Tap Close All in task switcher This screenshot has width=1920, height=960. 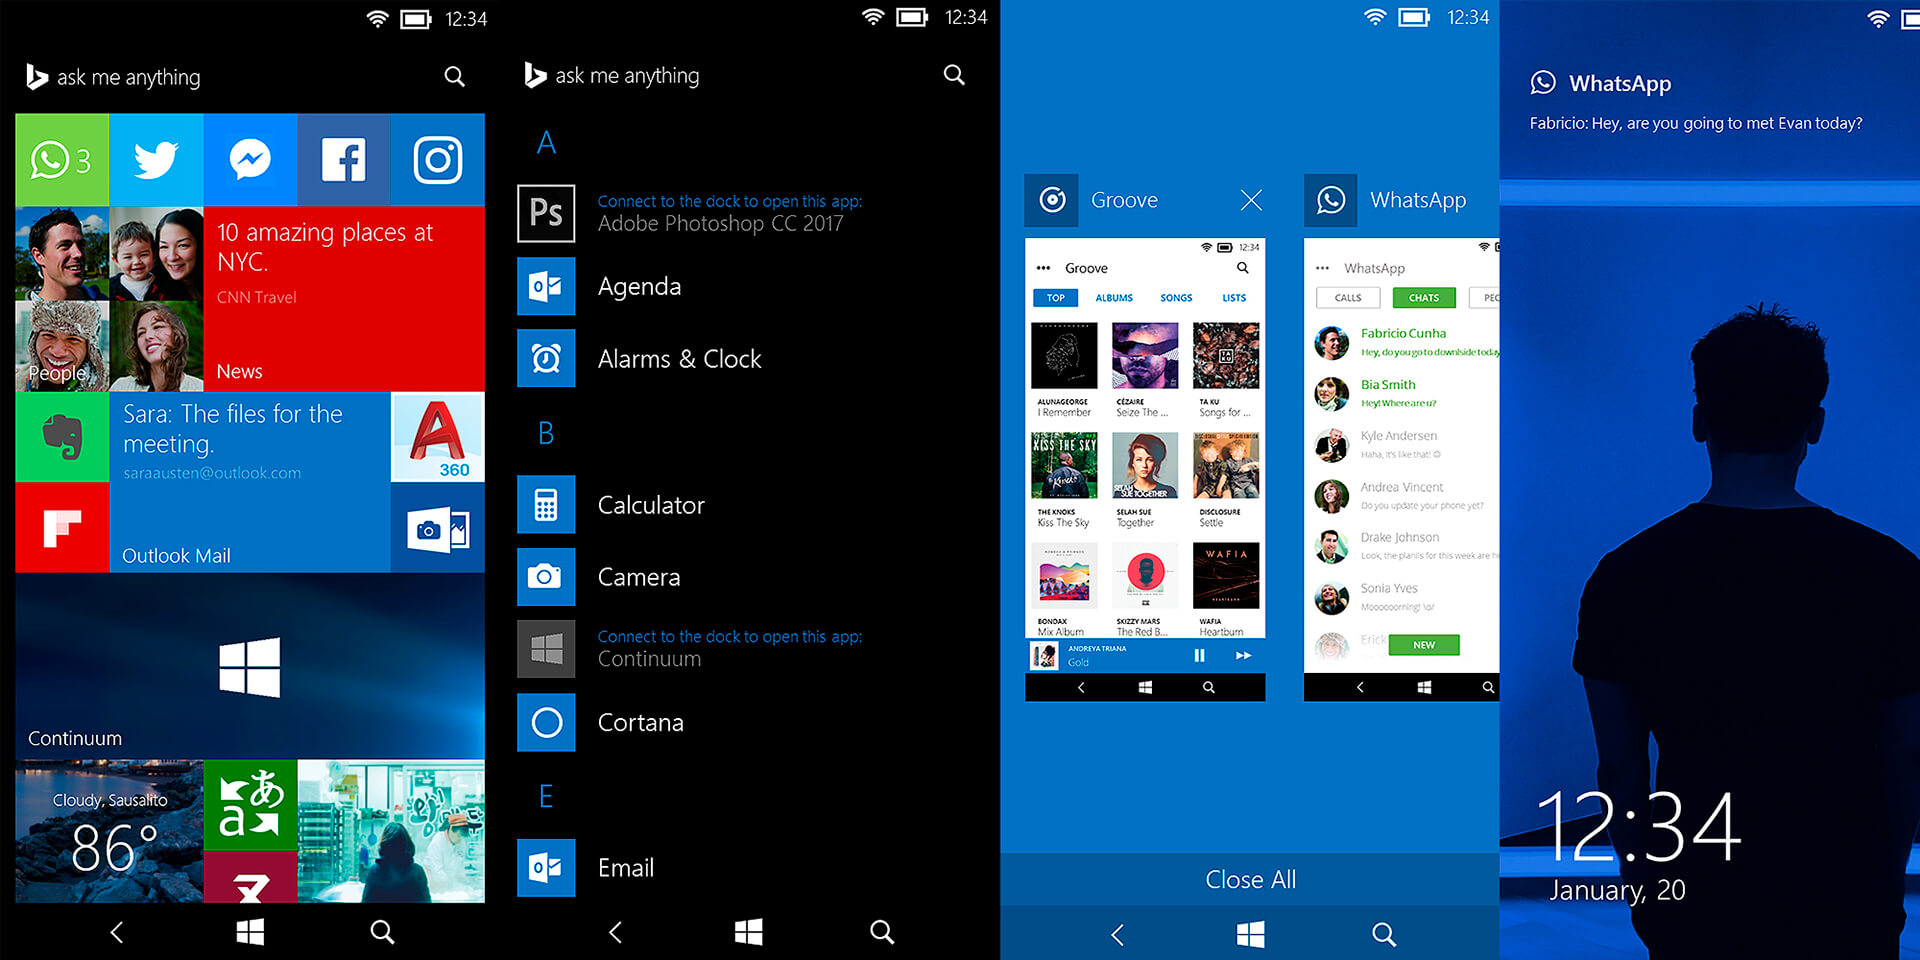(x=1250, y=880)
